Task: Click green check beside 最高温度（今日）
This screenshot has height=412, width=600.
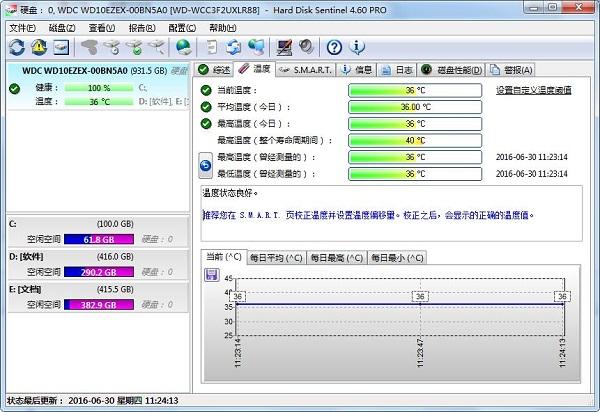Action: point(206,124)
